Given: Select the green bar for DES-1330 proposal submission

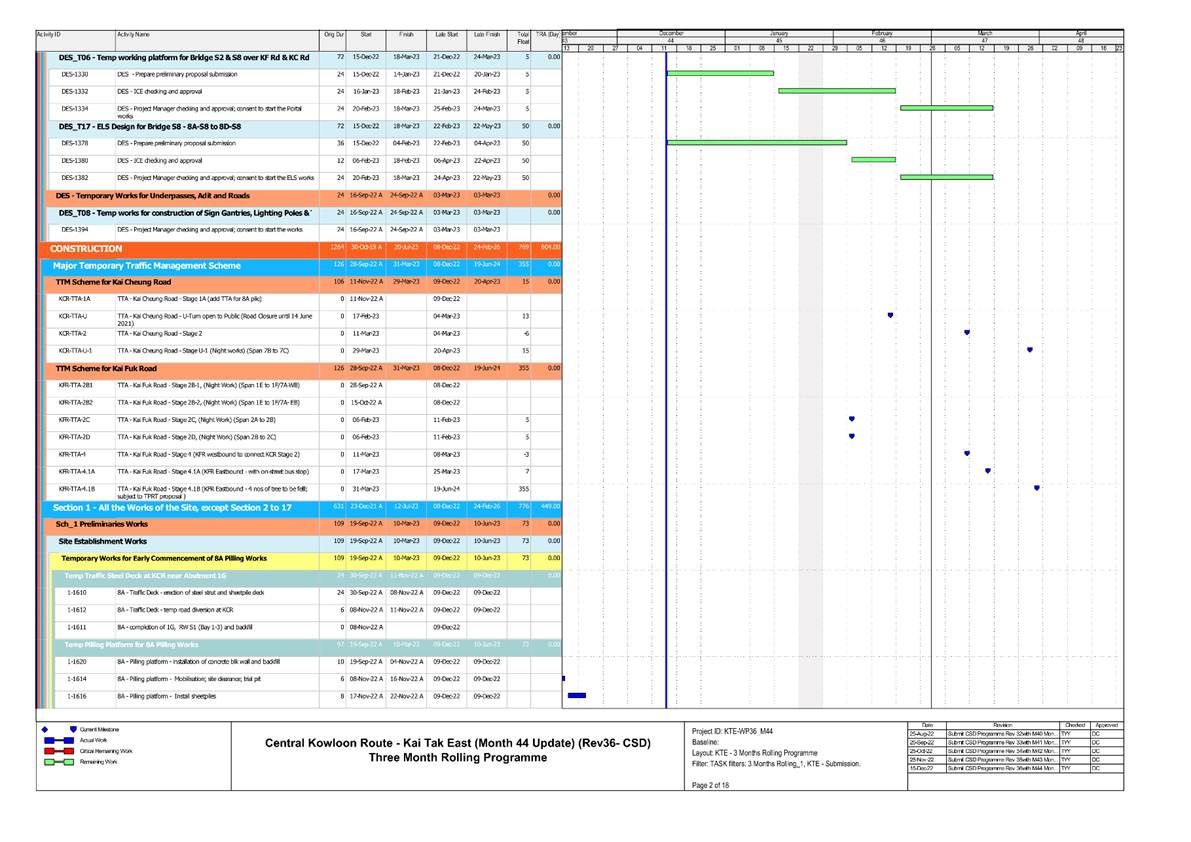Looking at the screenshot, I should tap(719, 73).
